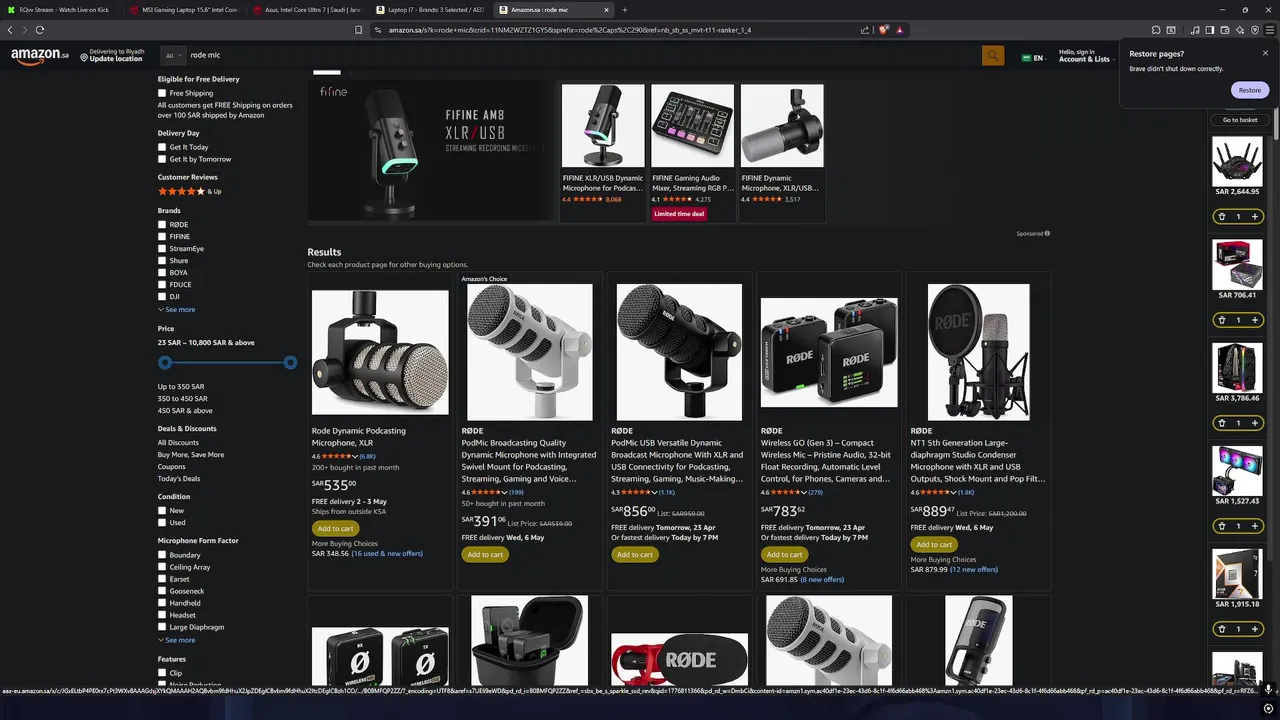This screenshot has width=1280, height=720.
Task: Add Rode Dynamic Podcasting Microphone to cart
Action: point(335,528)
